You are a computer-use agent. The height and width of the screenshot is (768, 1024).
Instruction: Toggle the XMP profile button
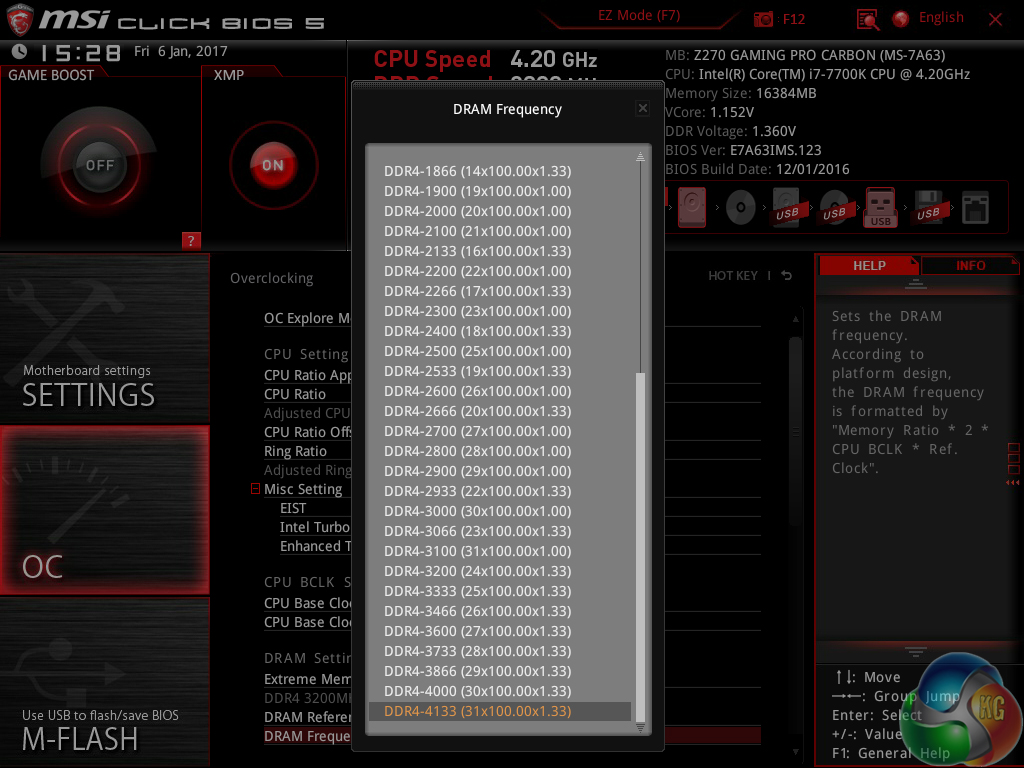(273, 165)
